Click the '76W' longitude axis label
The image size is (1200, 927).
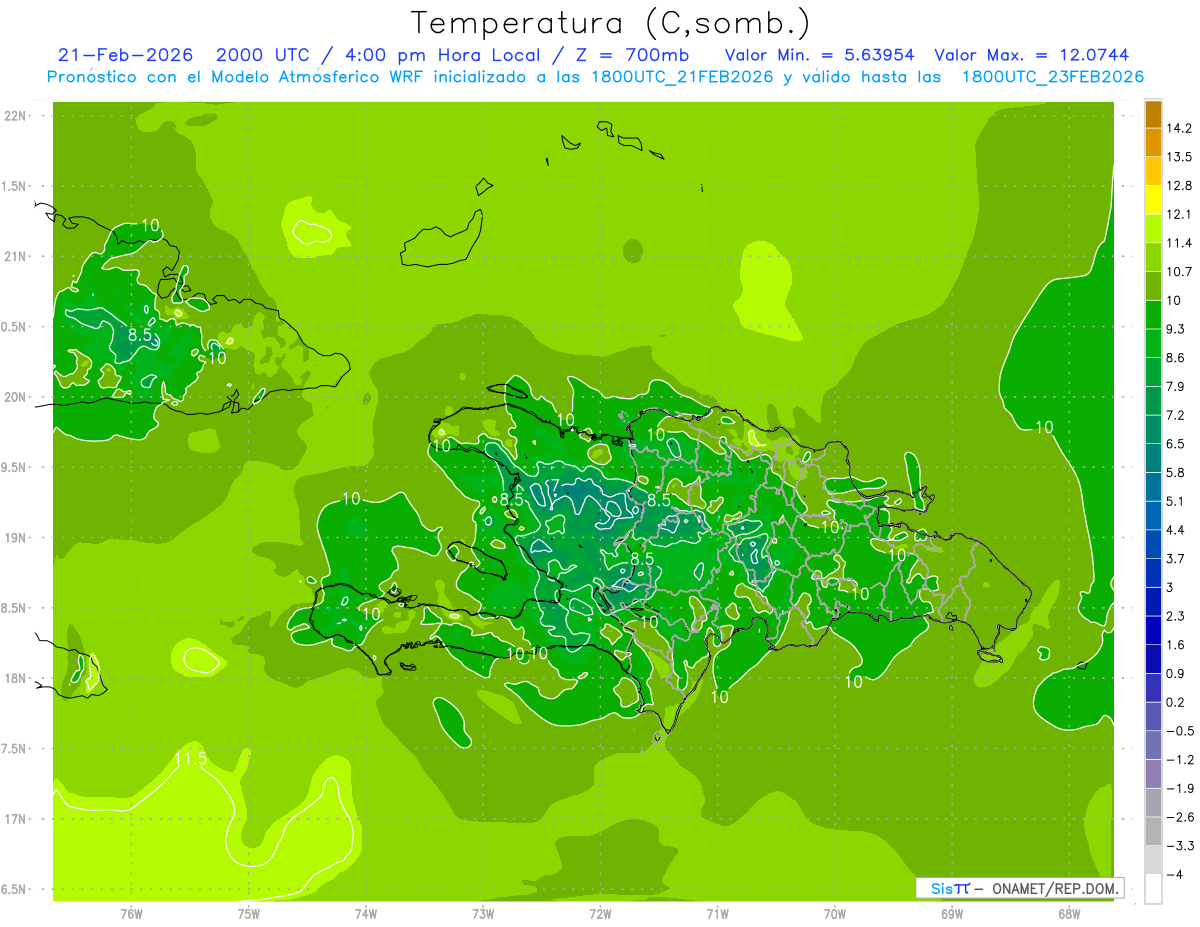click(x=131, y=914)
